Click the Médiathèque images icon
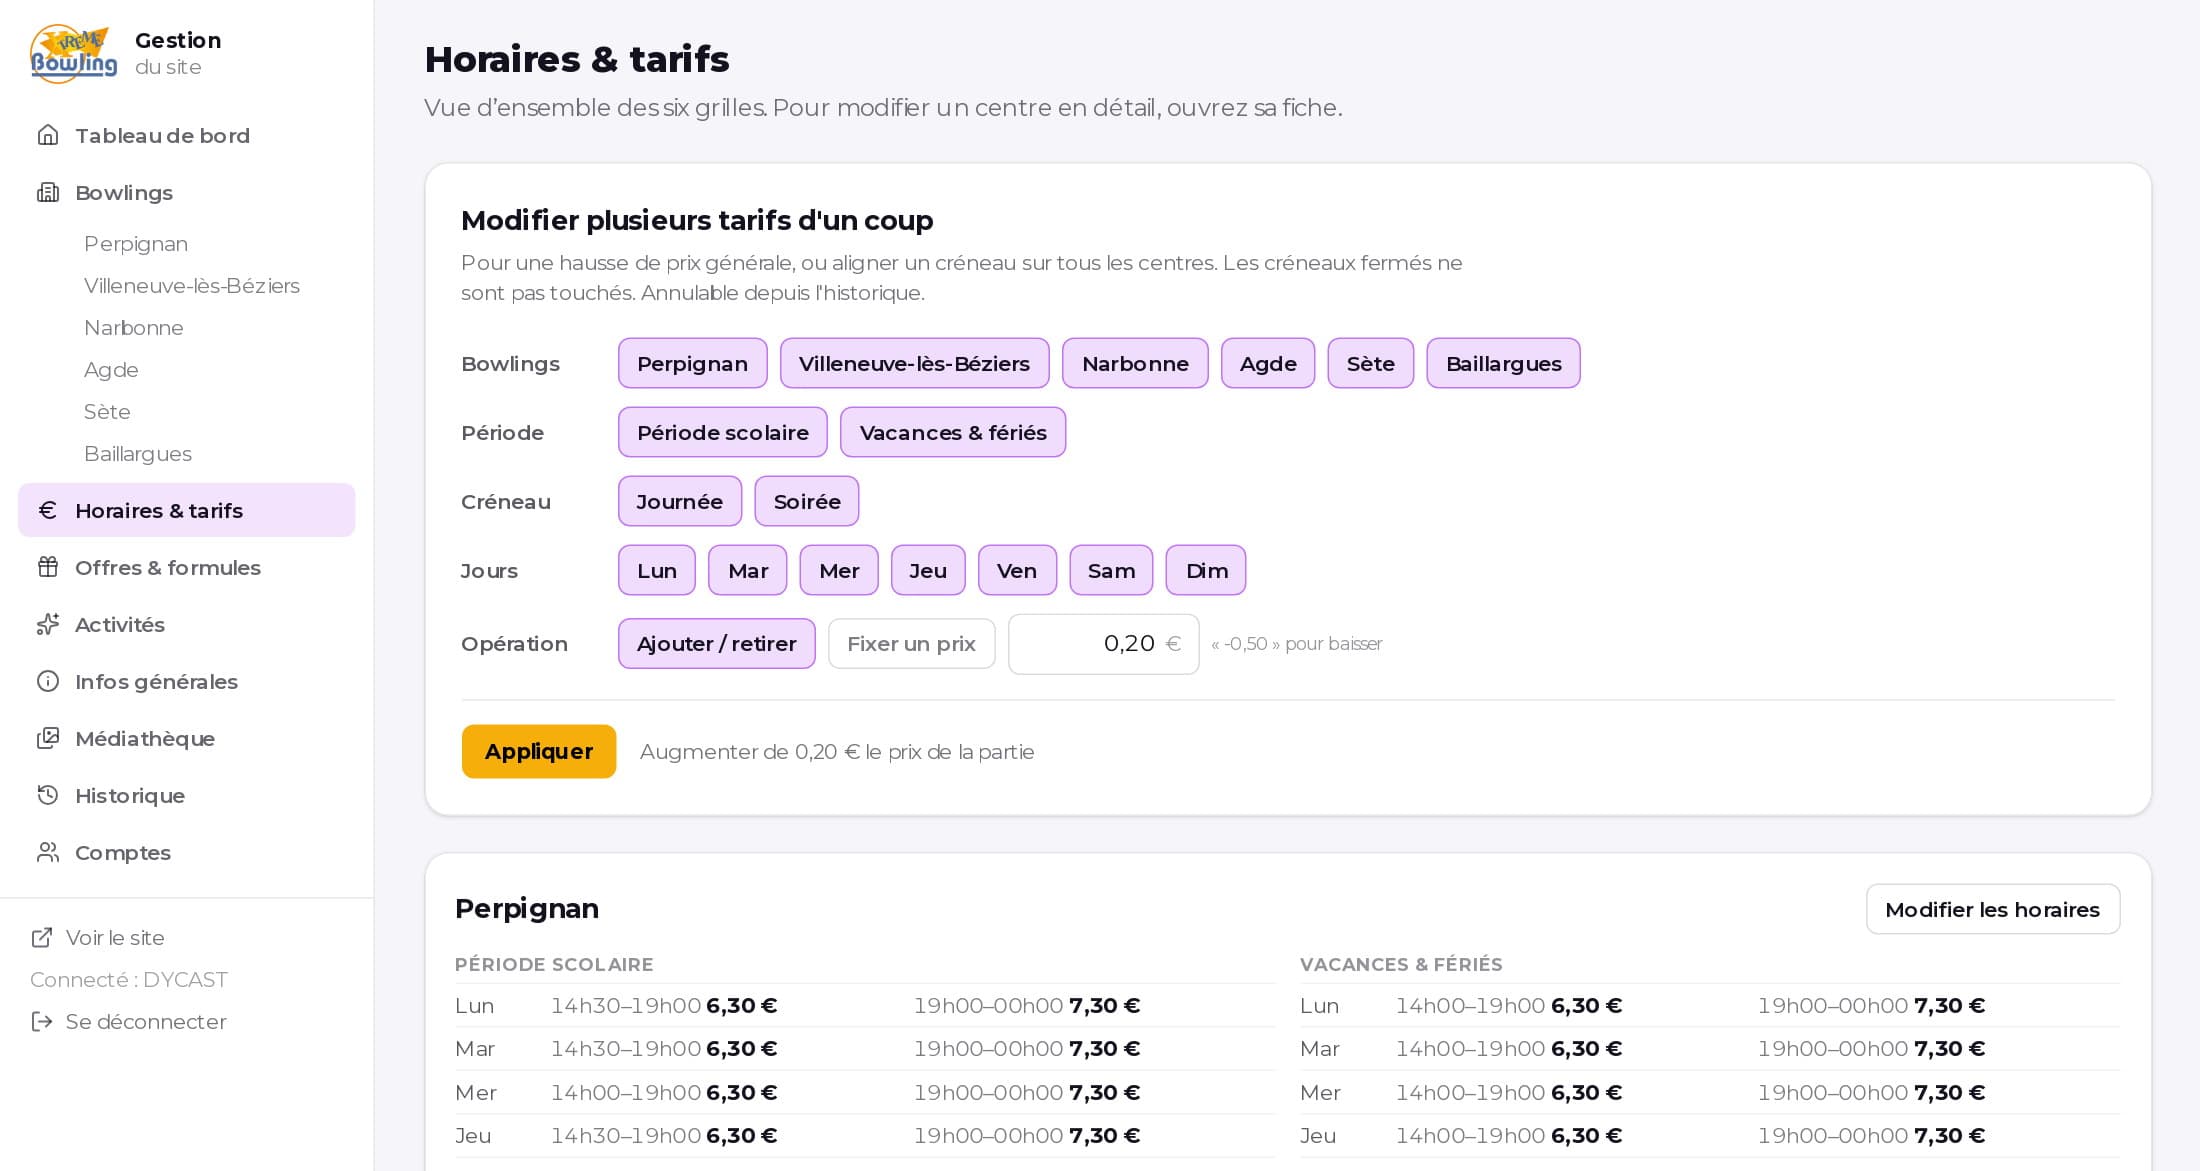The image size is (2200, 1171). 48,738
